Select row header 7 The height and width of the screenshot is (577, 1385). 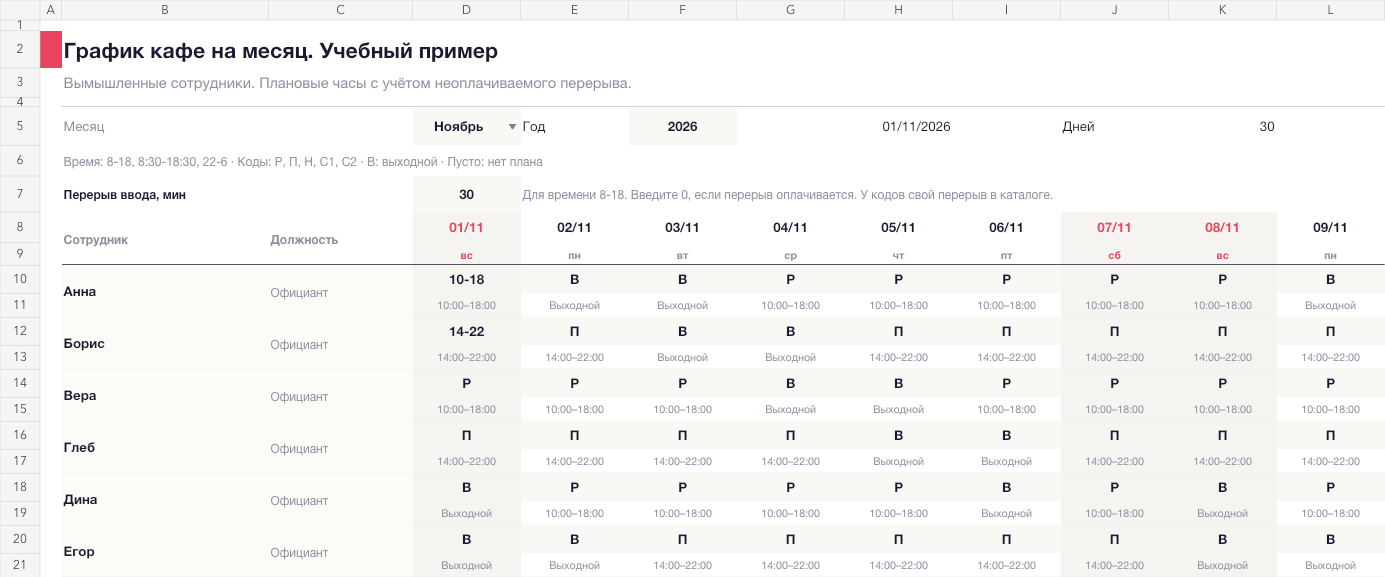[x=20, y=195]
